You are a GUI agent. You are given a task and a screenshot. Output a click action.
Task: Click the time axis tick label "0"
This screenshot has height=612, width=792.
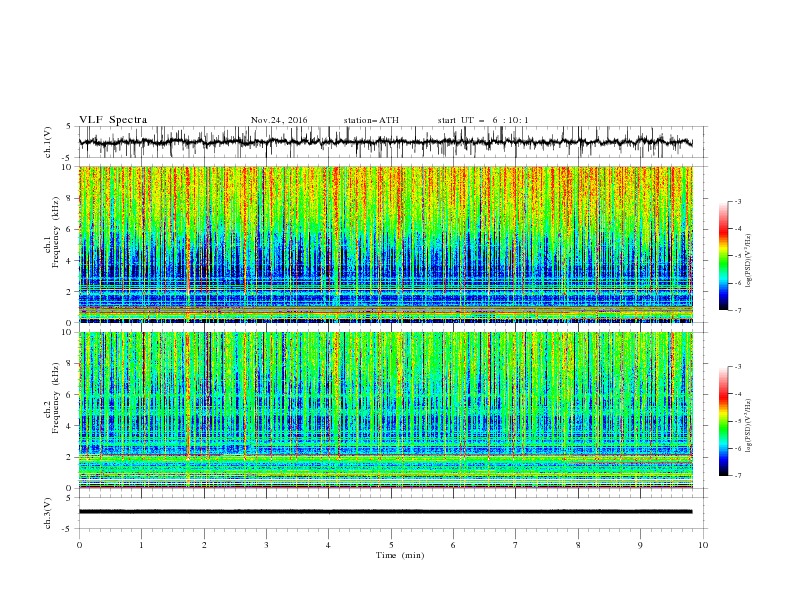[x=79, y=545]
